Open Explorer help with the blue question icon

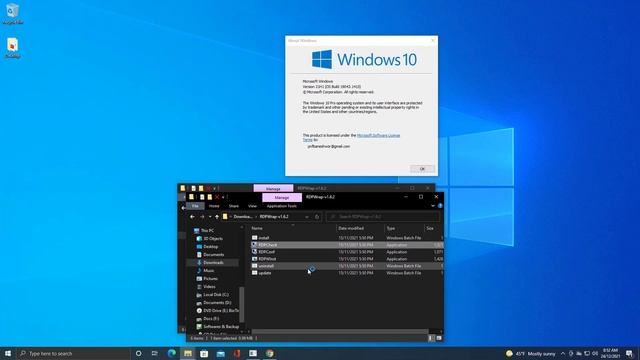[440, 206]
